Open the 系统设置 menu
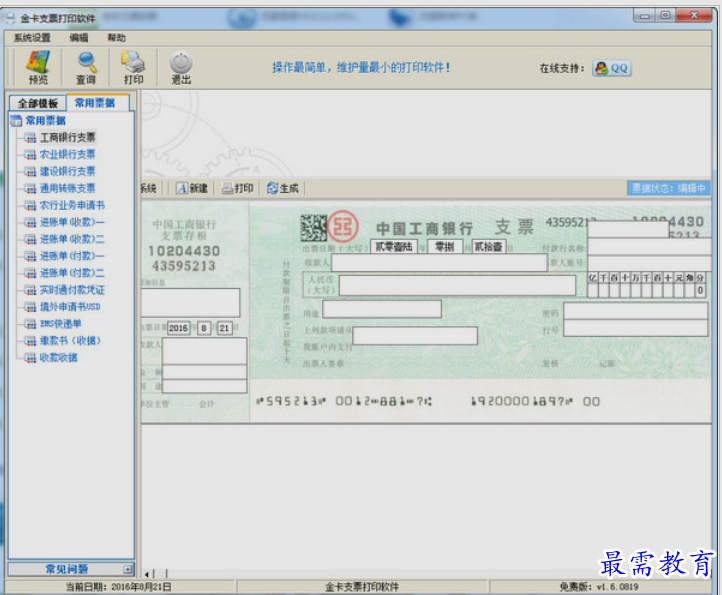 click(x=32, y=38)
